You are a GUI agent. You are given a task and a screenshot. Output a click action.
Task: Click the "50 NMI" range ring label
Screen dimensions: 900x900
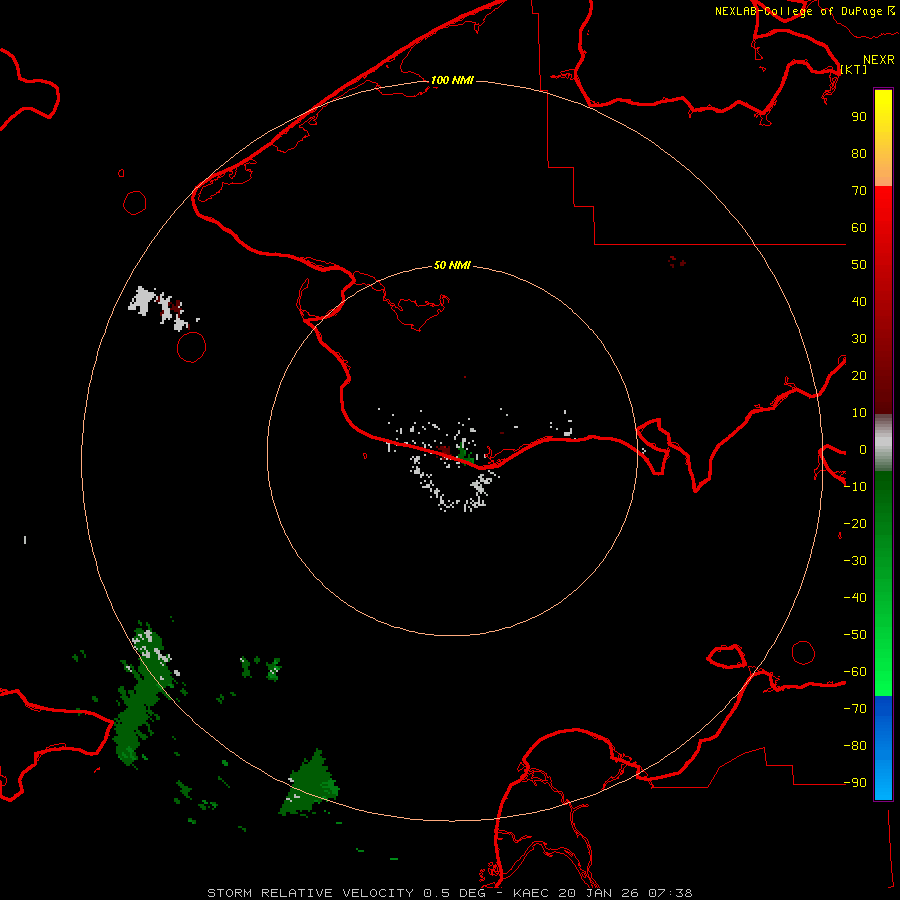452,265
